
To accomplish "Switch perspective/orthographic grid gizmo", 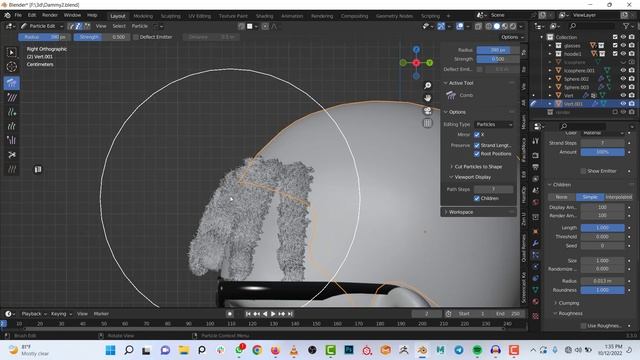I will (x=427, y=123).
